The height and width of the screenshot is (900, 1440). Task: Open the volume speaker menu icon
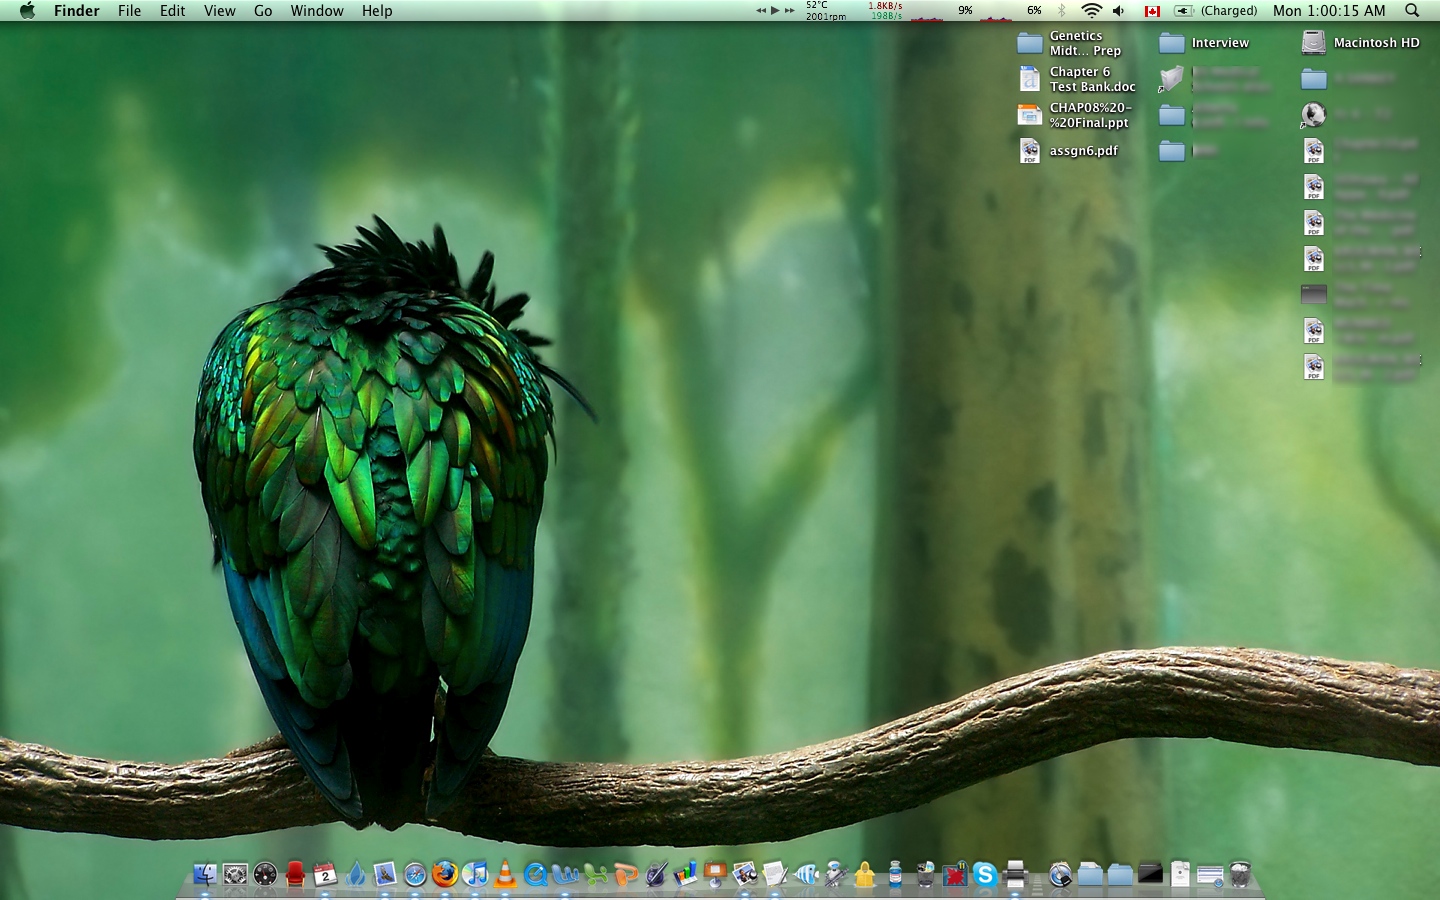[1118, 10]
